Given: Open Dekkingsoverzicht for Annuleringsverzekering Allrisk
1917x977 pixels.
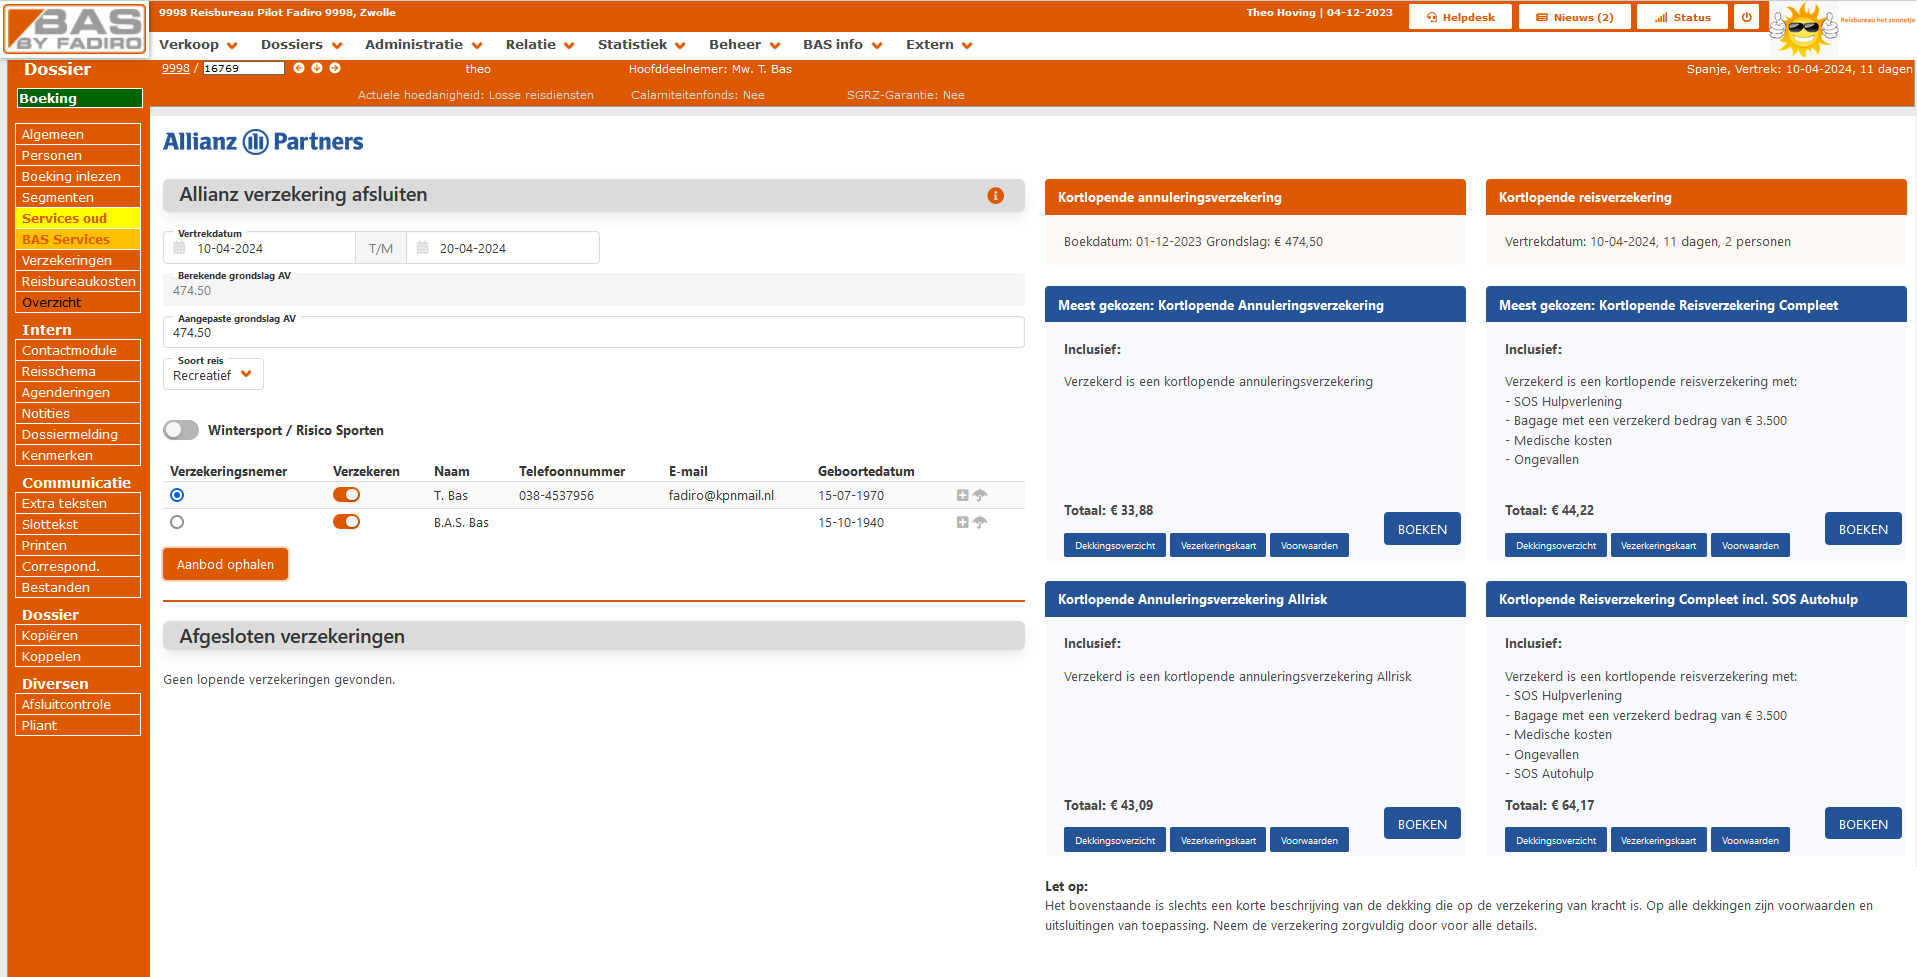Looking at the screenshot, I should coord(1115,840).
